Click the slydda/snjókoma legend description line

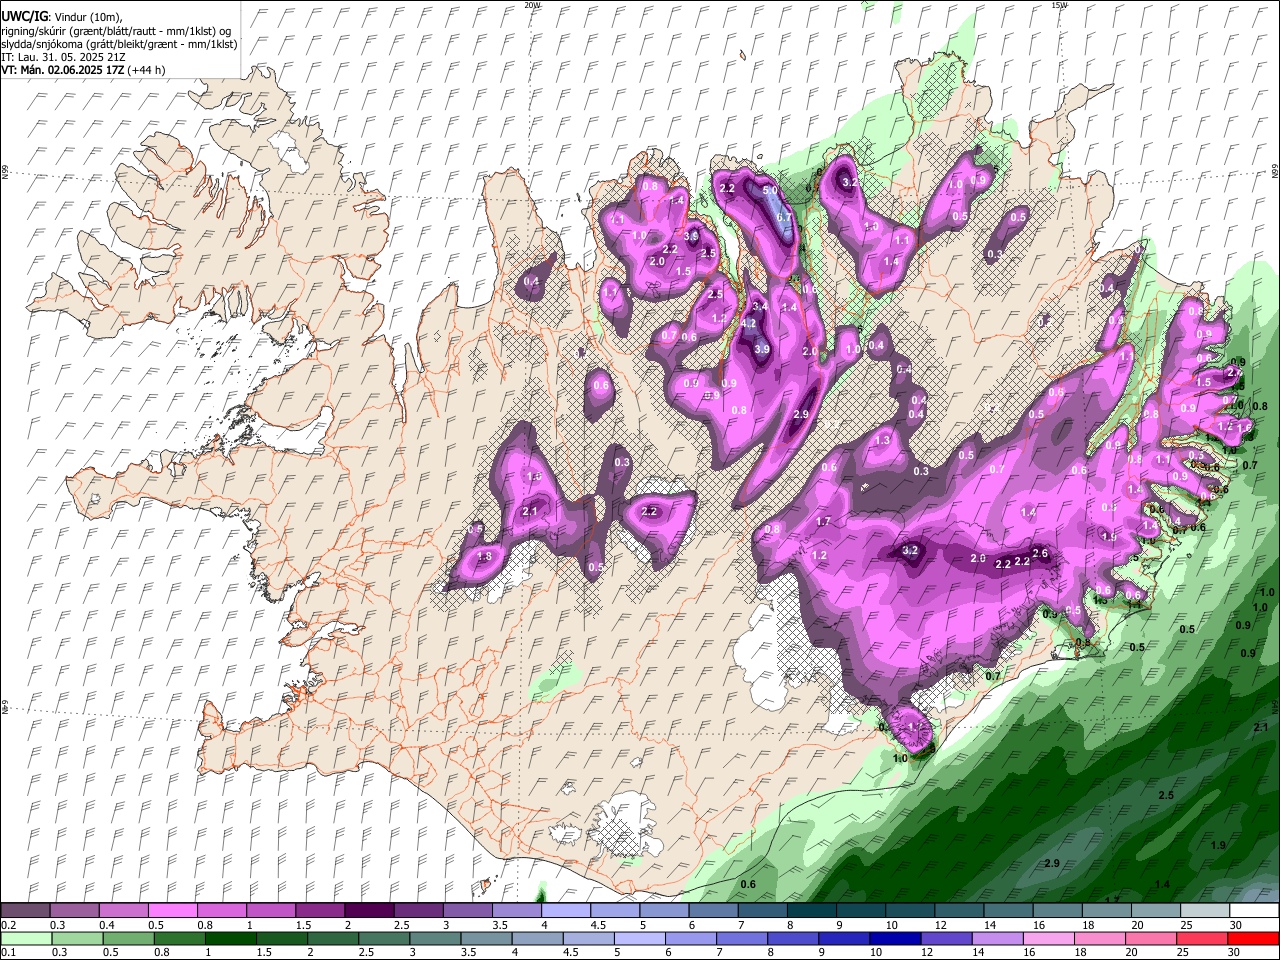pos(120,44)
